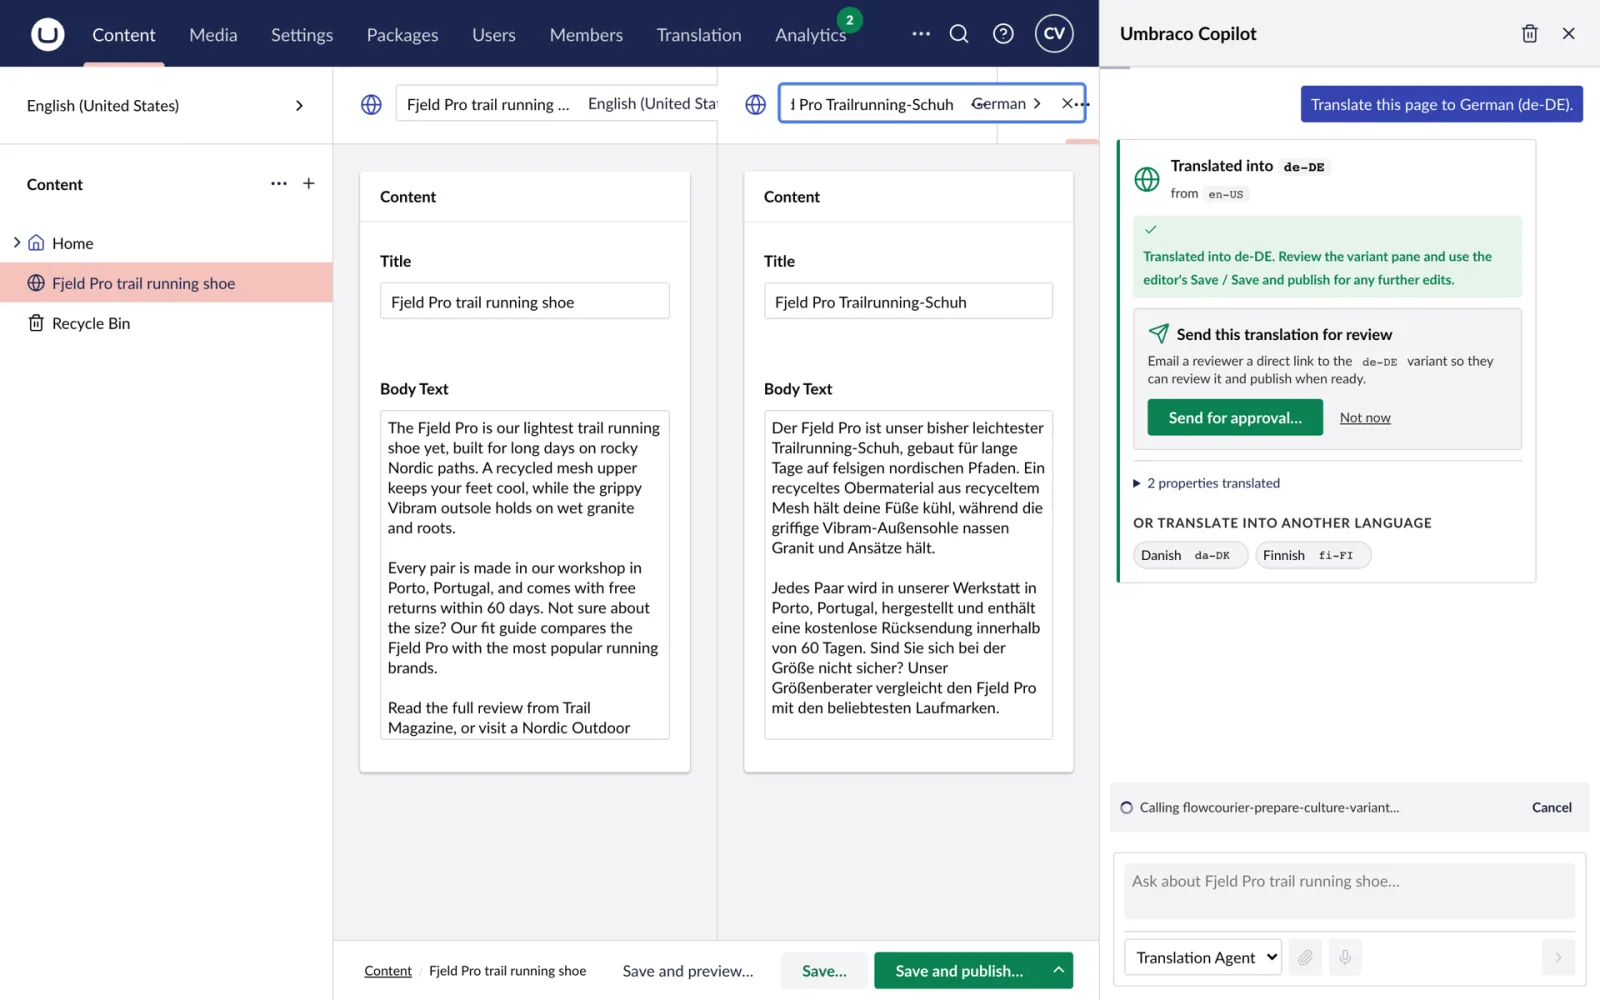Image resolution: width=1600 pixels, height=1000 pixels.
Task: Click the send message arrow button
Action: [1558, 957]
